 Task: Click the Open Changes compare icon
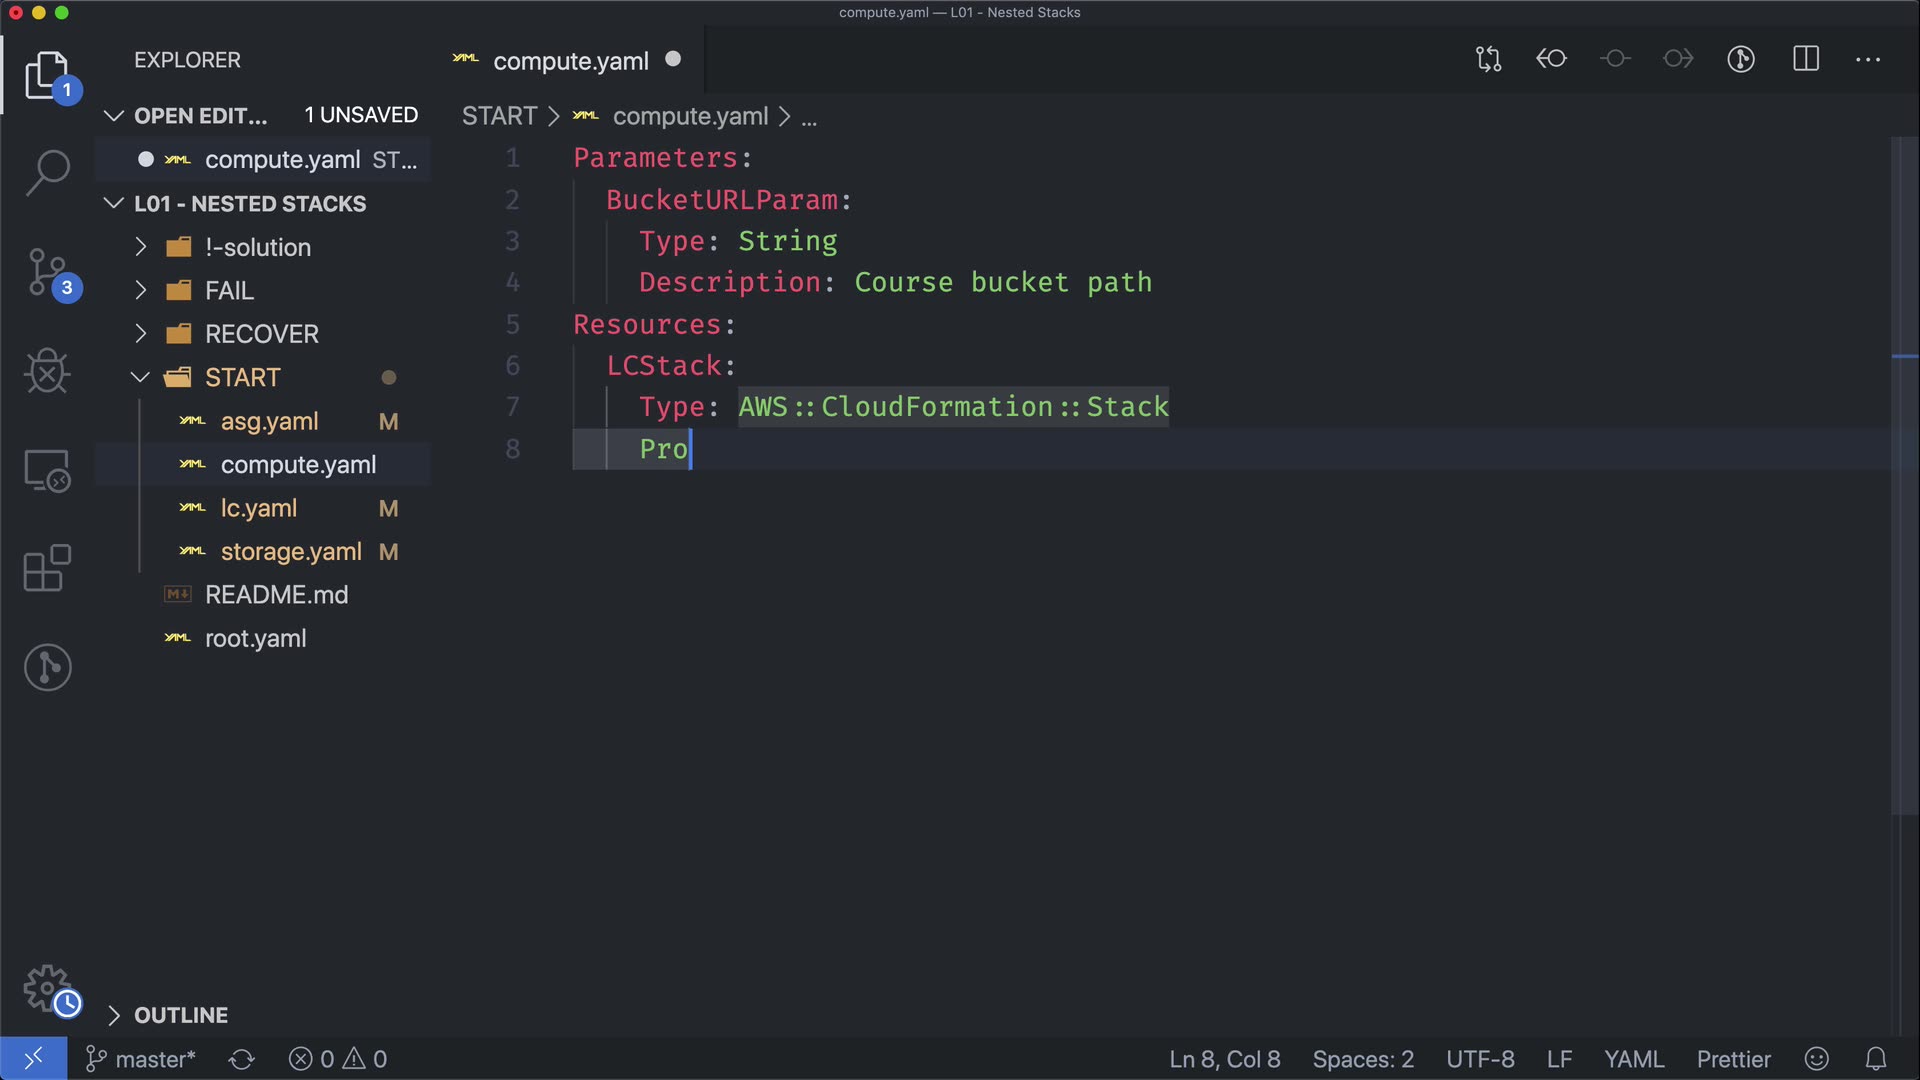[x=1488, y=59]
